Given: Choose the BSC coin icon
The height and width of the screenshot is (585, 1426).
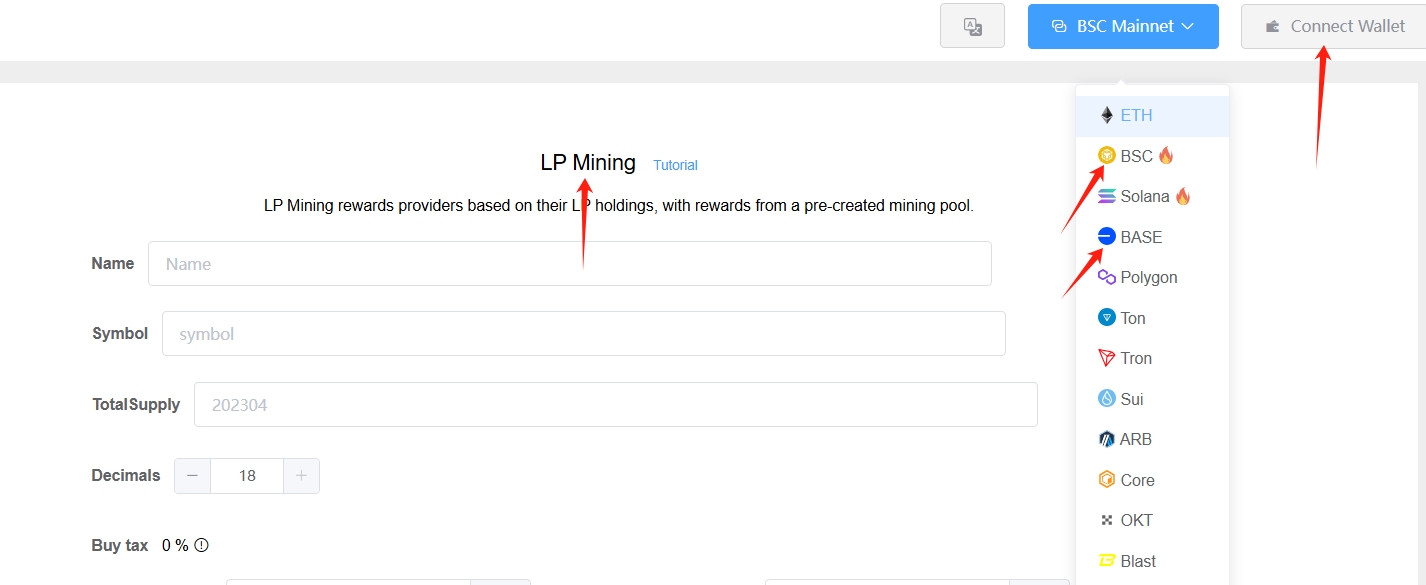Looking at the screenshot, I should (1106, 156).
